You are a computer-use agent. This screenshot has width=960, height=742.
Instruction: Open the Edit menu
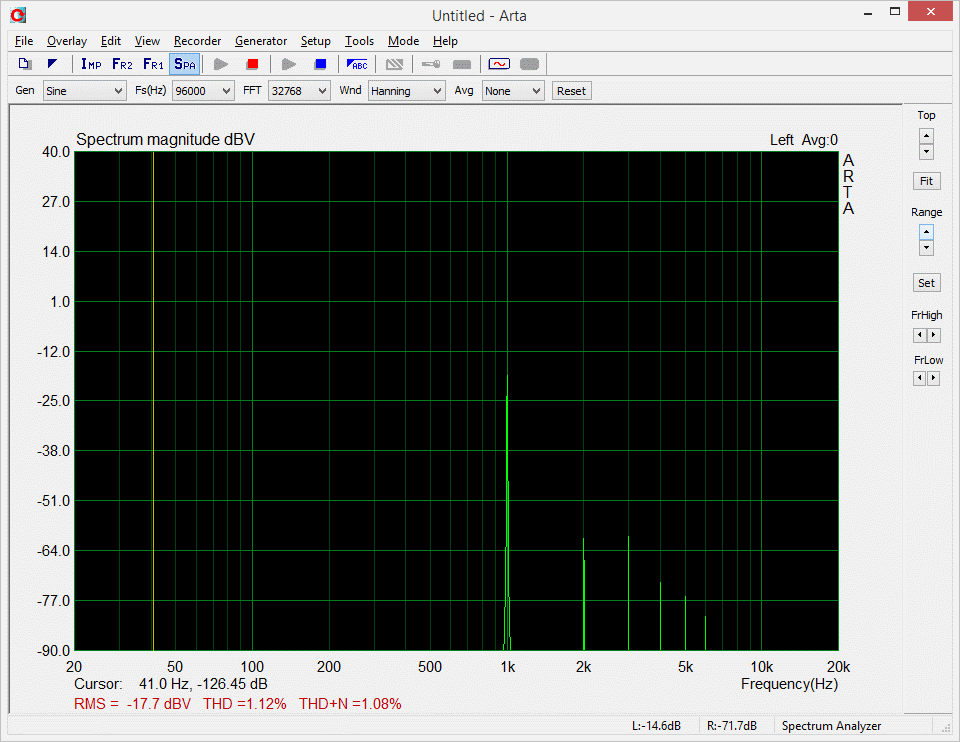[111, 41]
